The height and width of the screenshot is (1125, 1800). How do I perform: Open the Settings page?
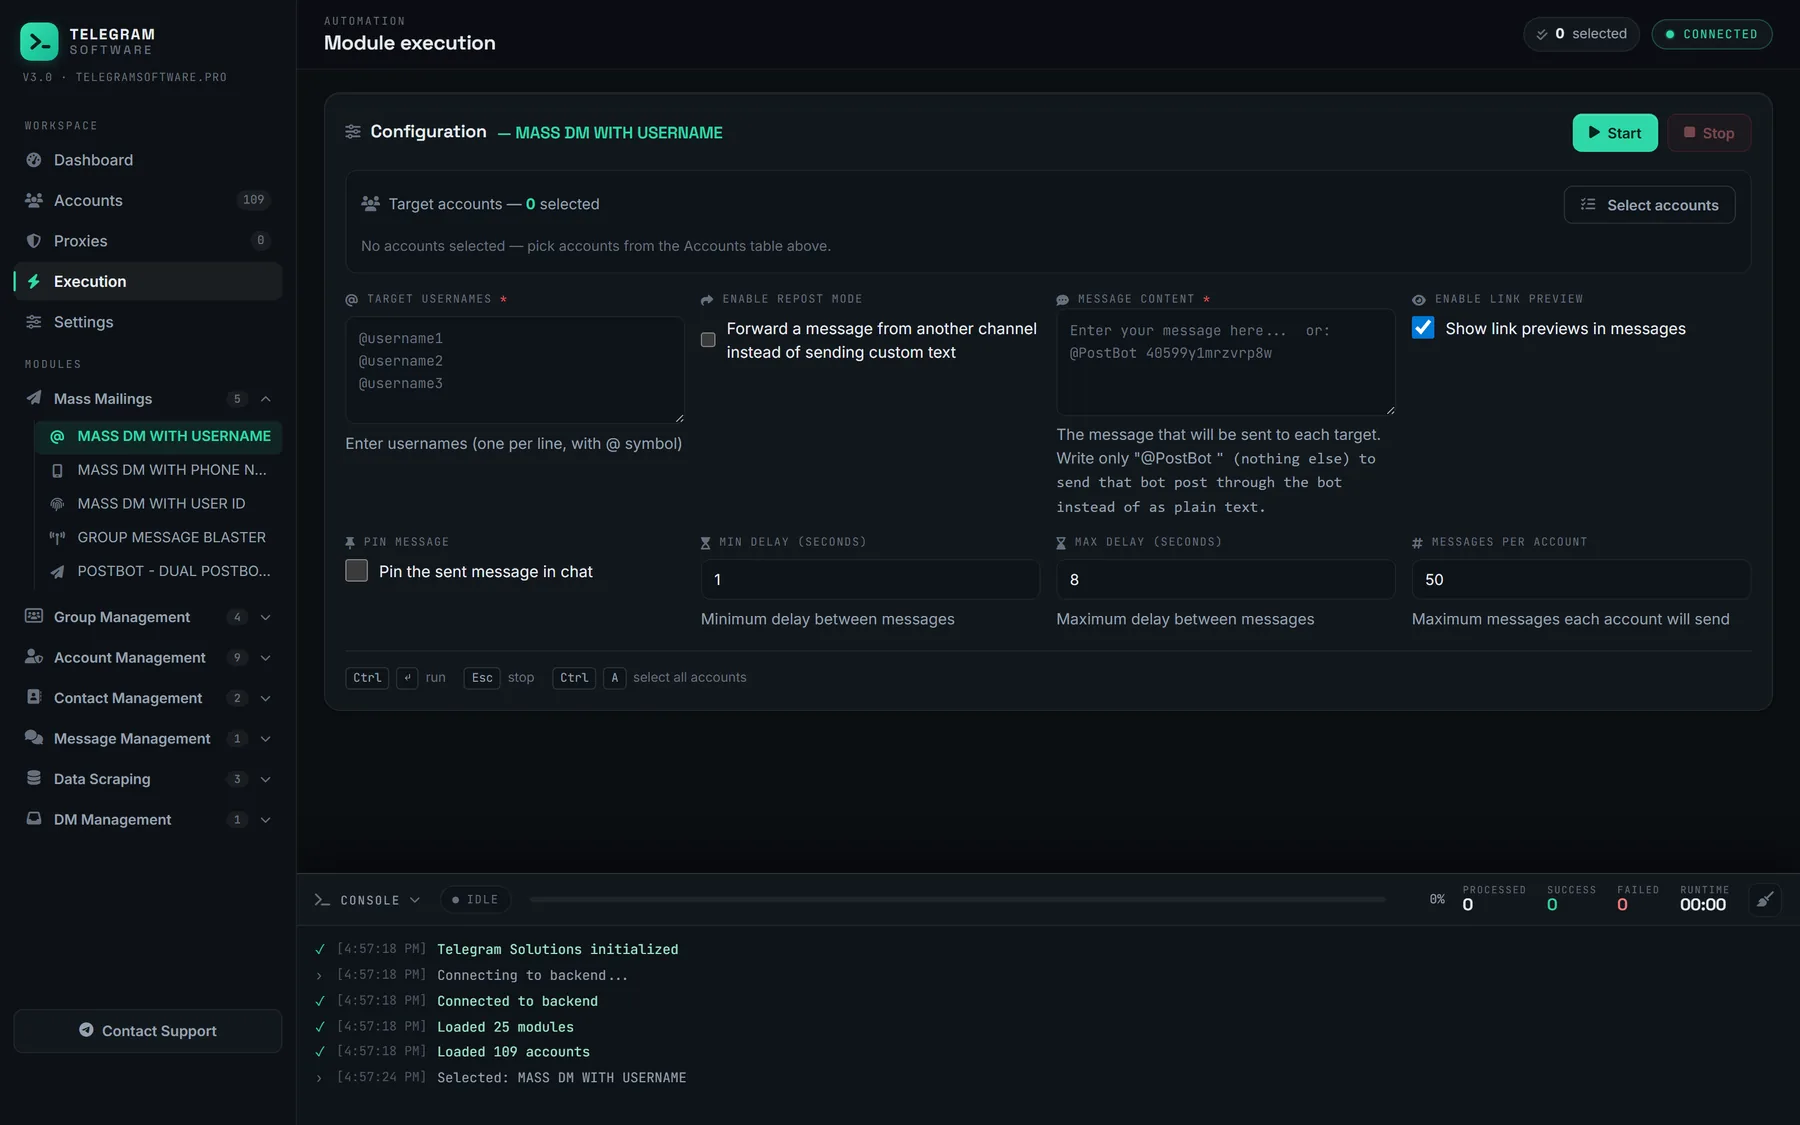[x=148, y=322]
